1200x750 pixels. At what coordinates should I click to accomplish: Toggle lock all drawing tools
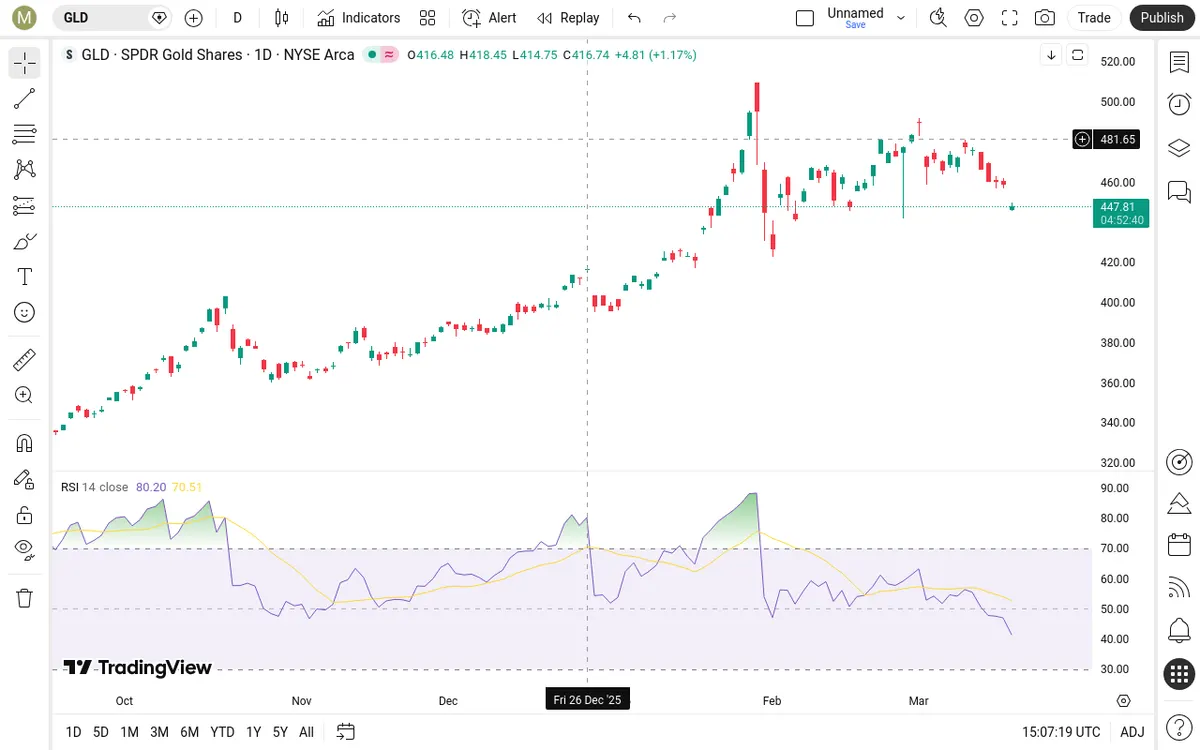click(25, 515)
